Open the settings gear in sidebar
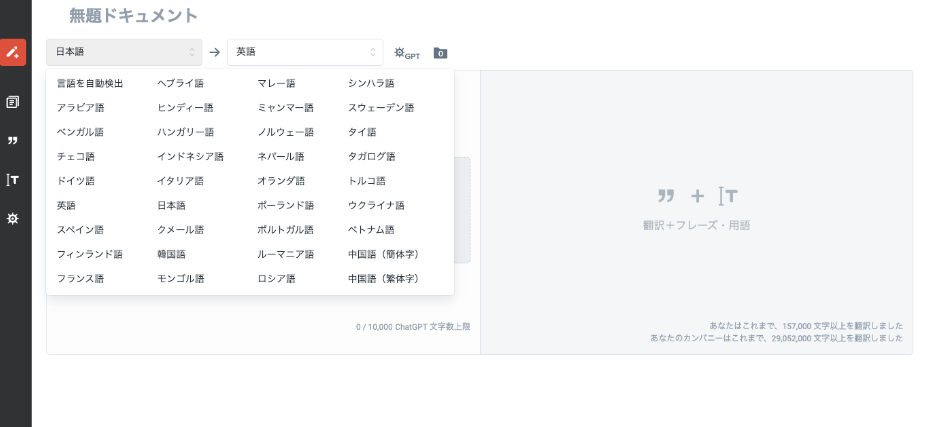The width and height of the screenshot is (943, 427). [x=13, y=218]
